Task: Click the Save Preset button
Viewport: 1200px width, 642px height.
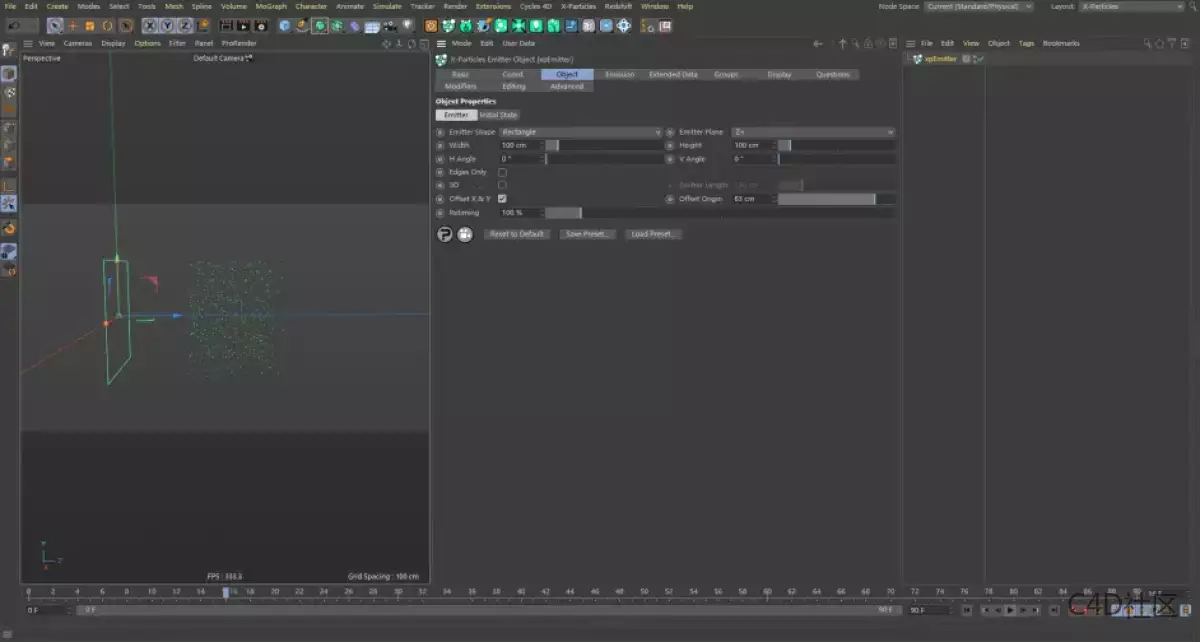Action: pyautogui.click(x=587, y=233)
